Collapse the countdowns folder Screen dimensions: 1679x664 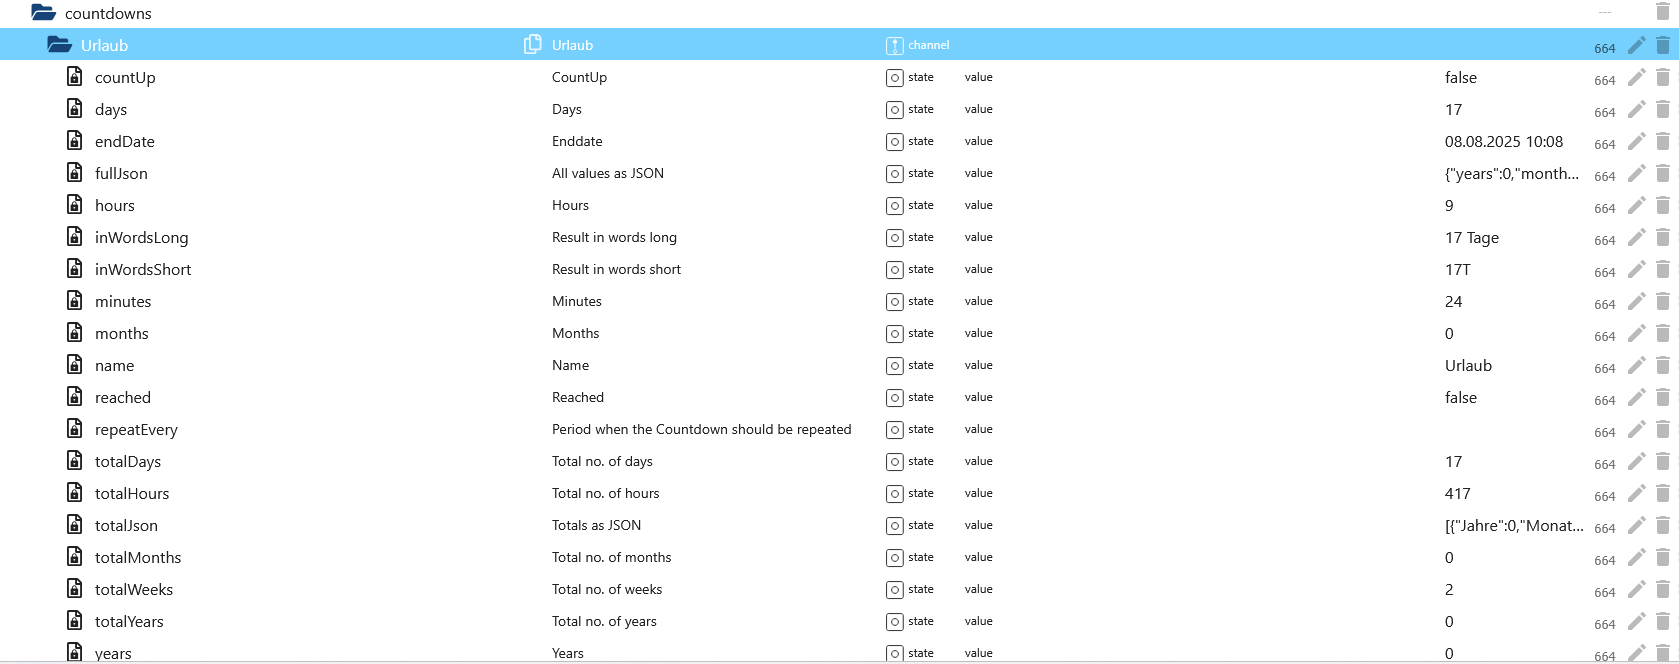[x=43, y=13]
